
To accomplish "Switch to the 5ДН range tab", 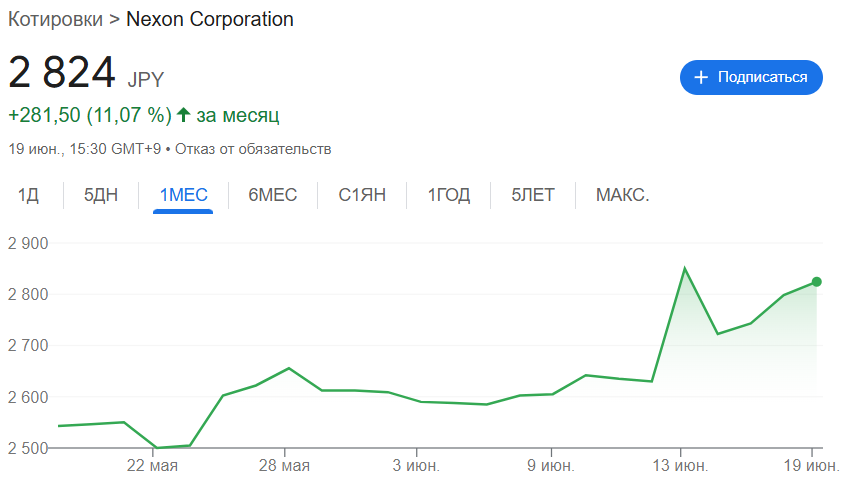I will click(x=101, y=195).
